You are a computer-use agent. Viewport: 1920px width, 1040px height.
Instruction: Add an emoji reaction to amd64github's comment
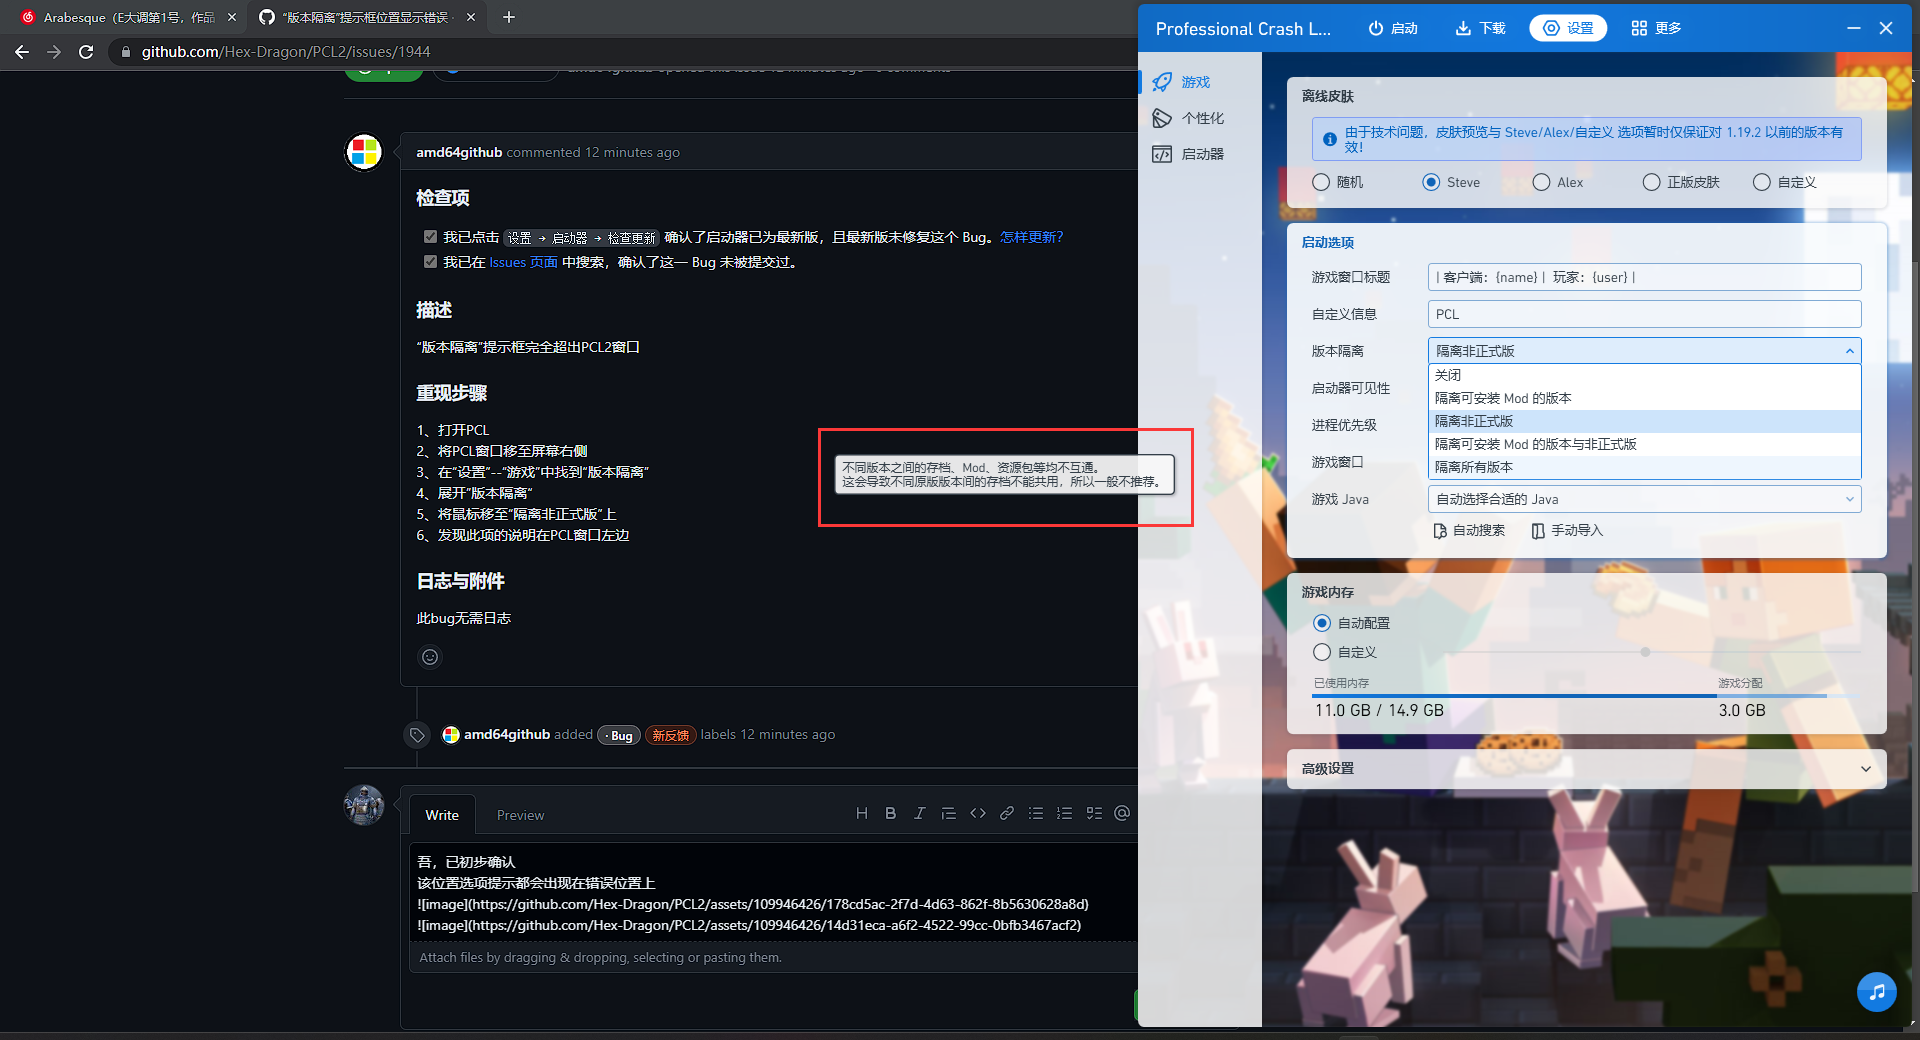click(430, 657)
